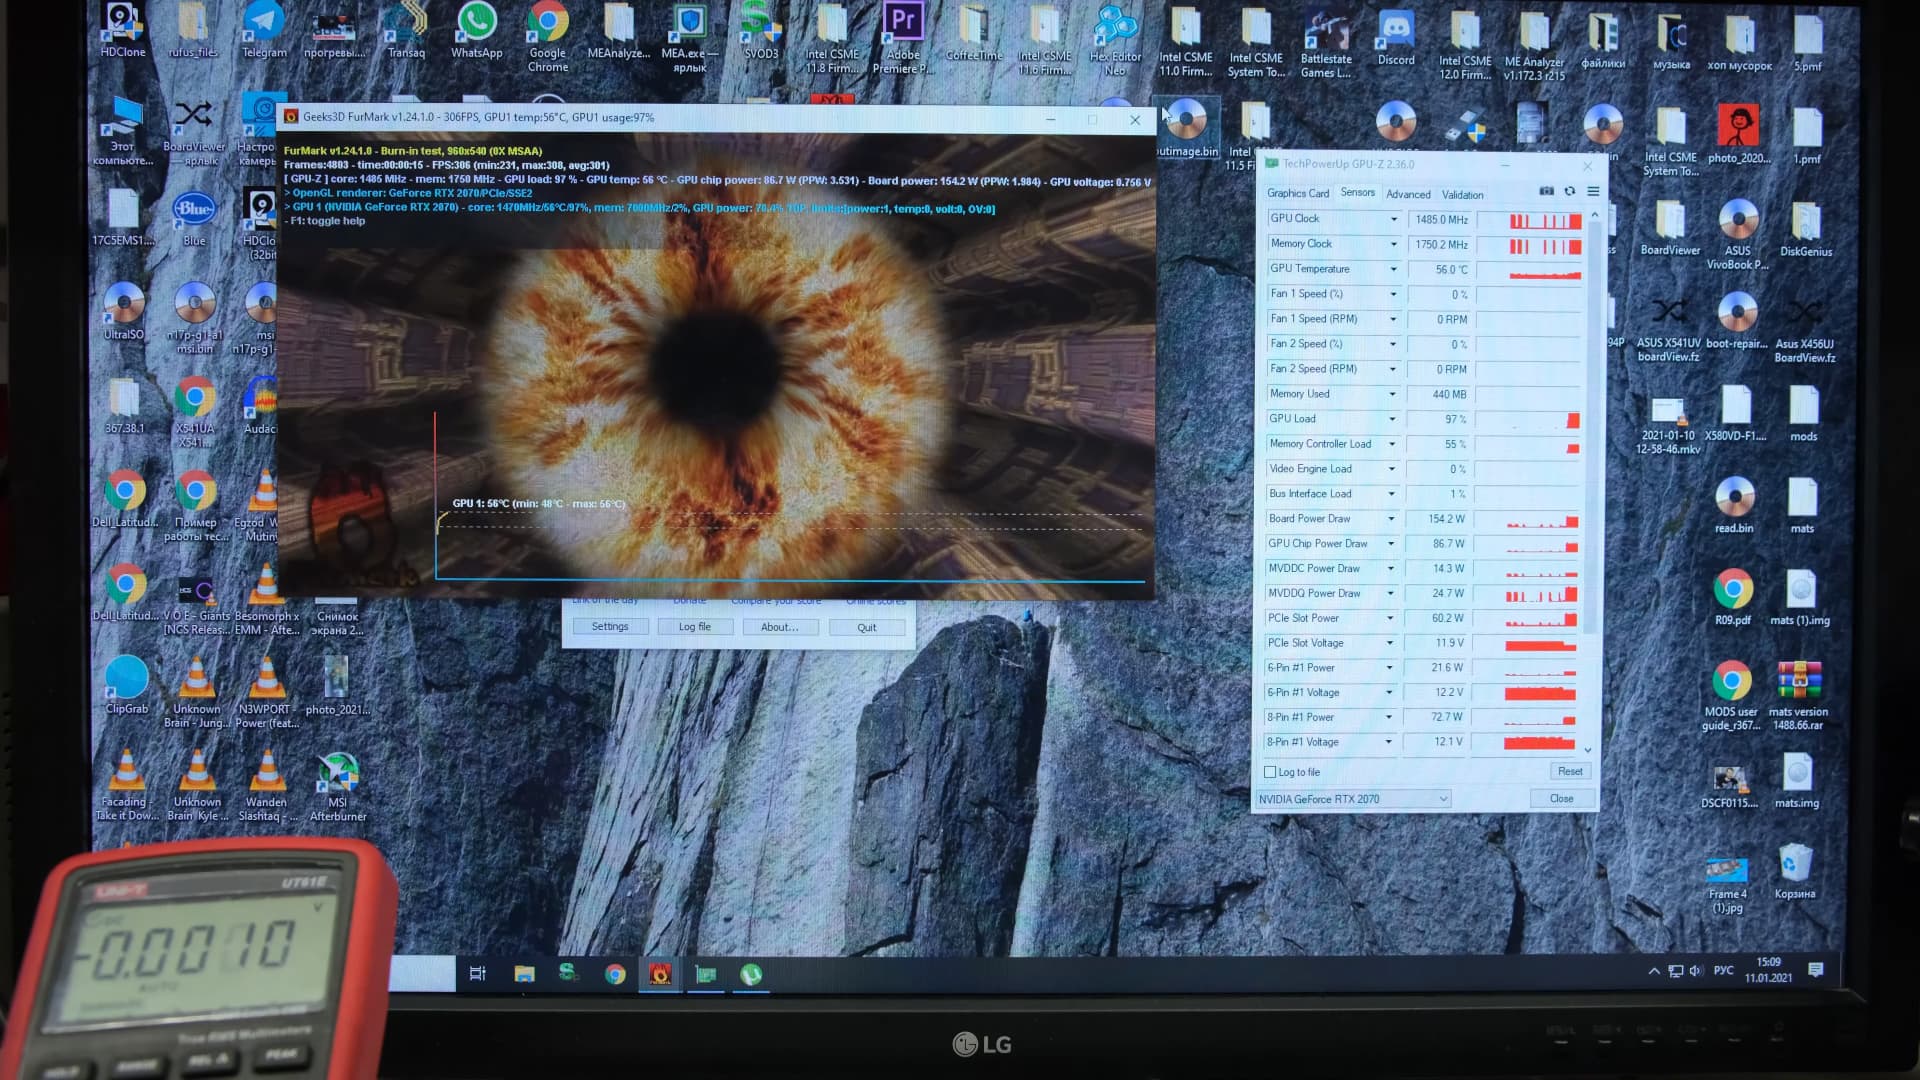The height and width of the screenshot is (1080, 1920).
Task: Enable the Log to file checkbox
Action: pyautogui.click(x=1270, y=772)
